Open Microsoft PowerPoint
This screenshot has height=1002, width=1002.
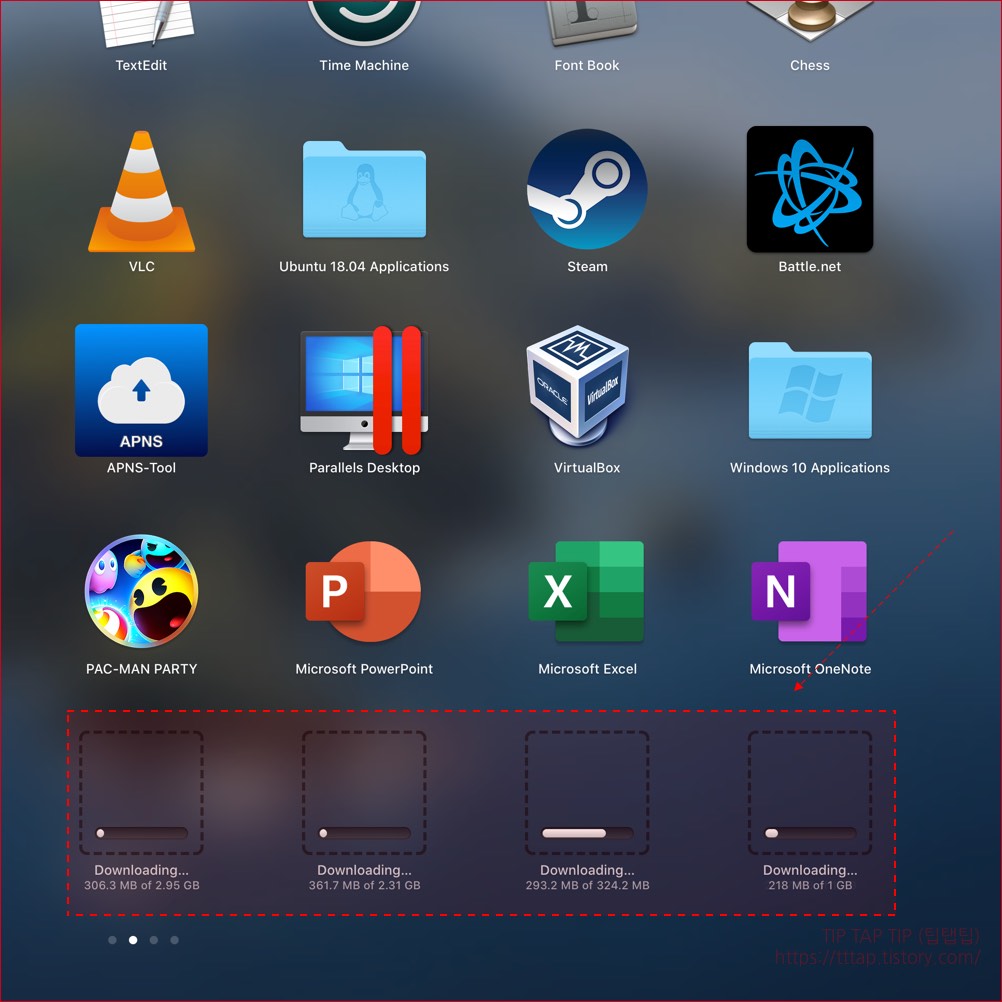tap(363, 592)
